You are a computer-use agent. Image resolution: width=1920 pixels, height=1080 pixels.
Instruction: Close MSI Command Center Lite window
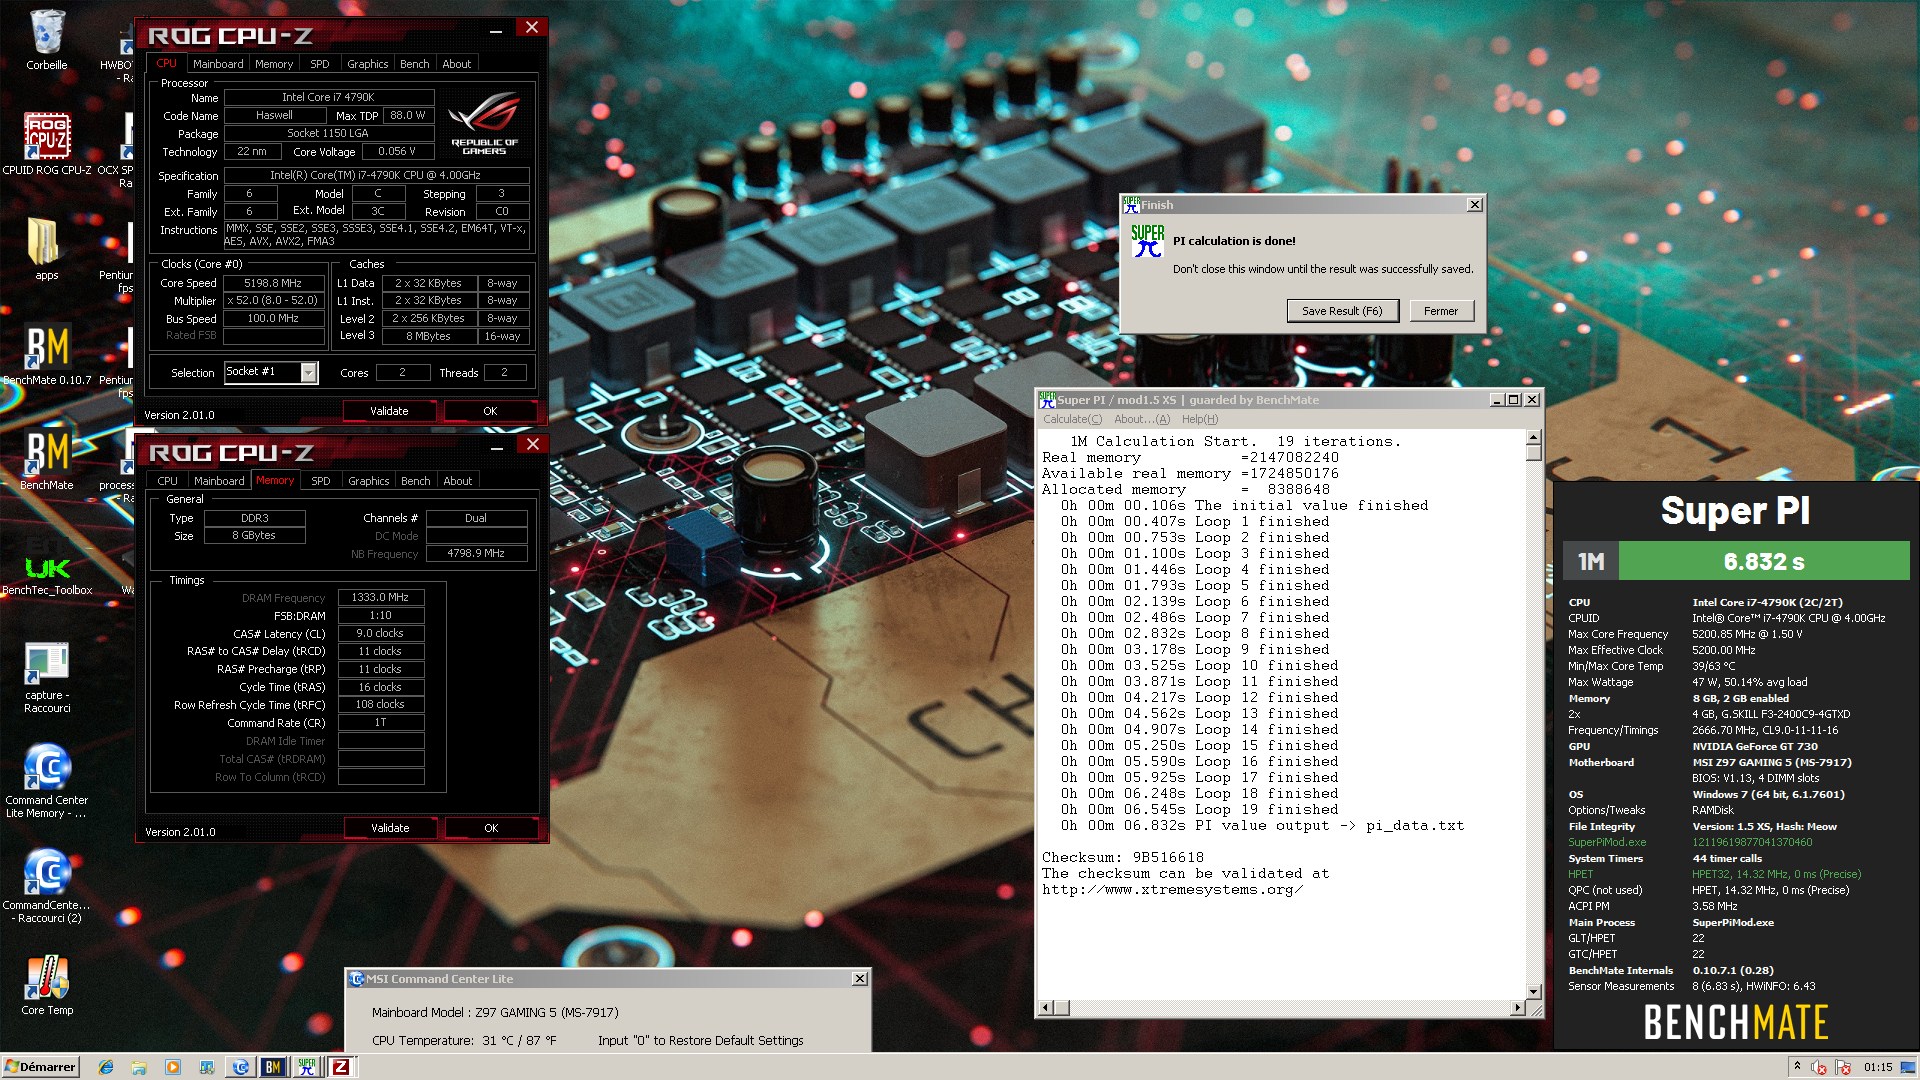[860, 979]
